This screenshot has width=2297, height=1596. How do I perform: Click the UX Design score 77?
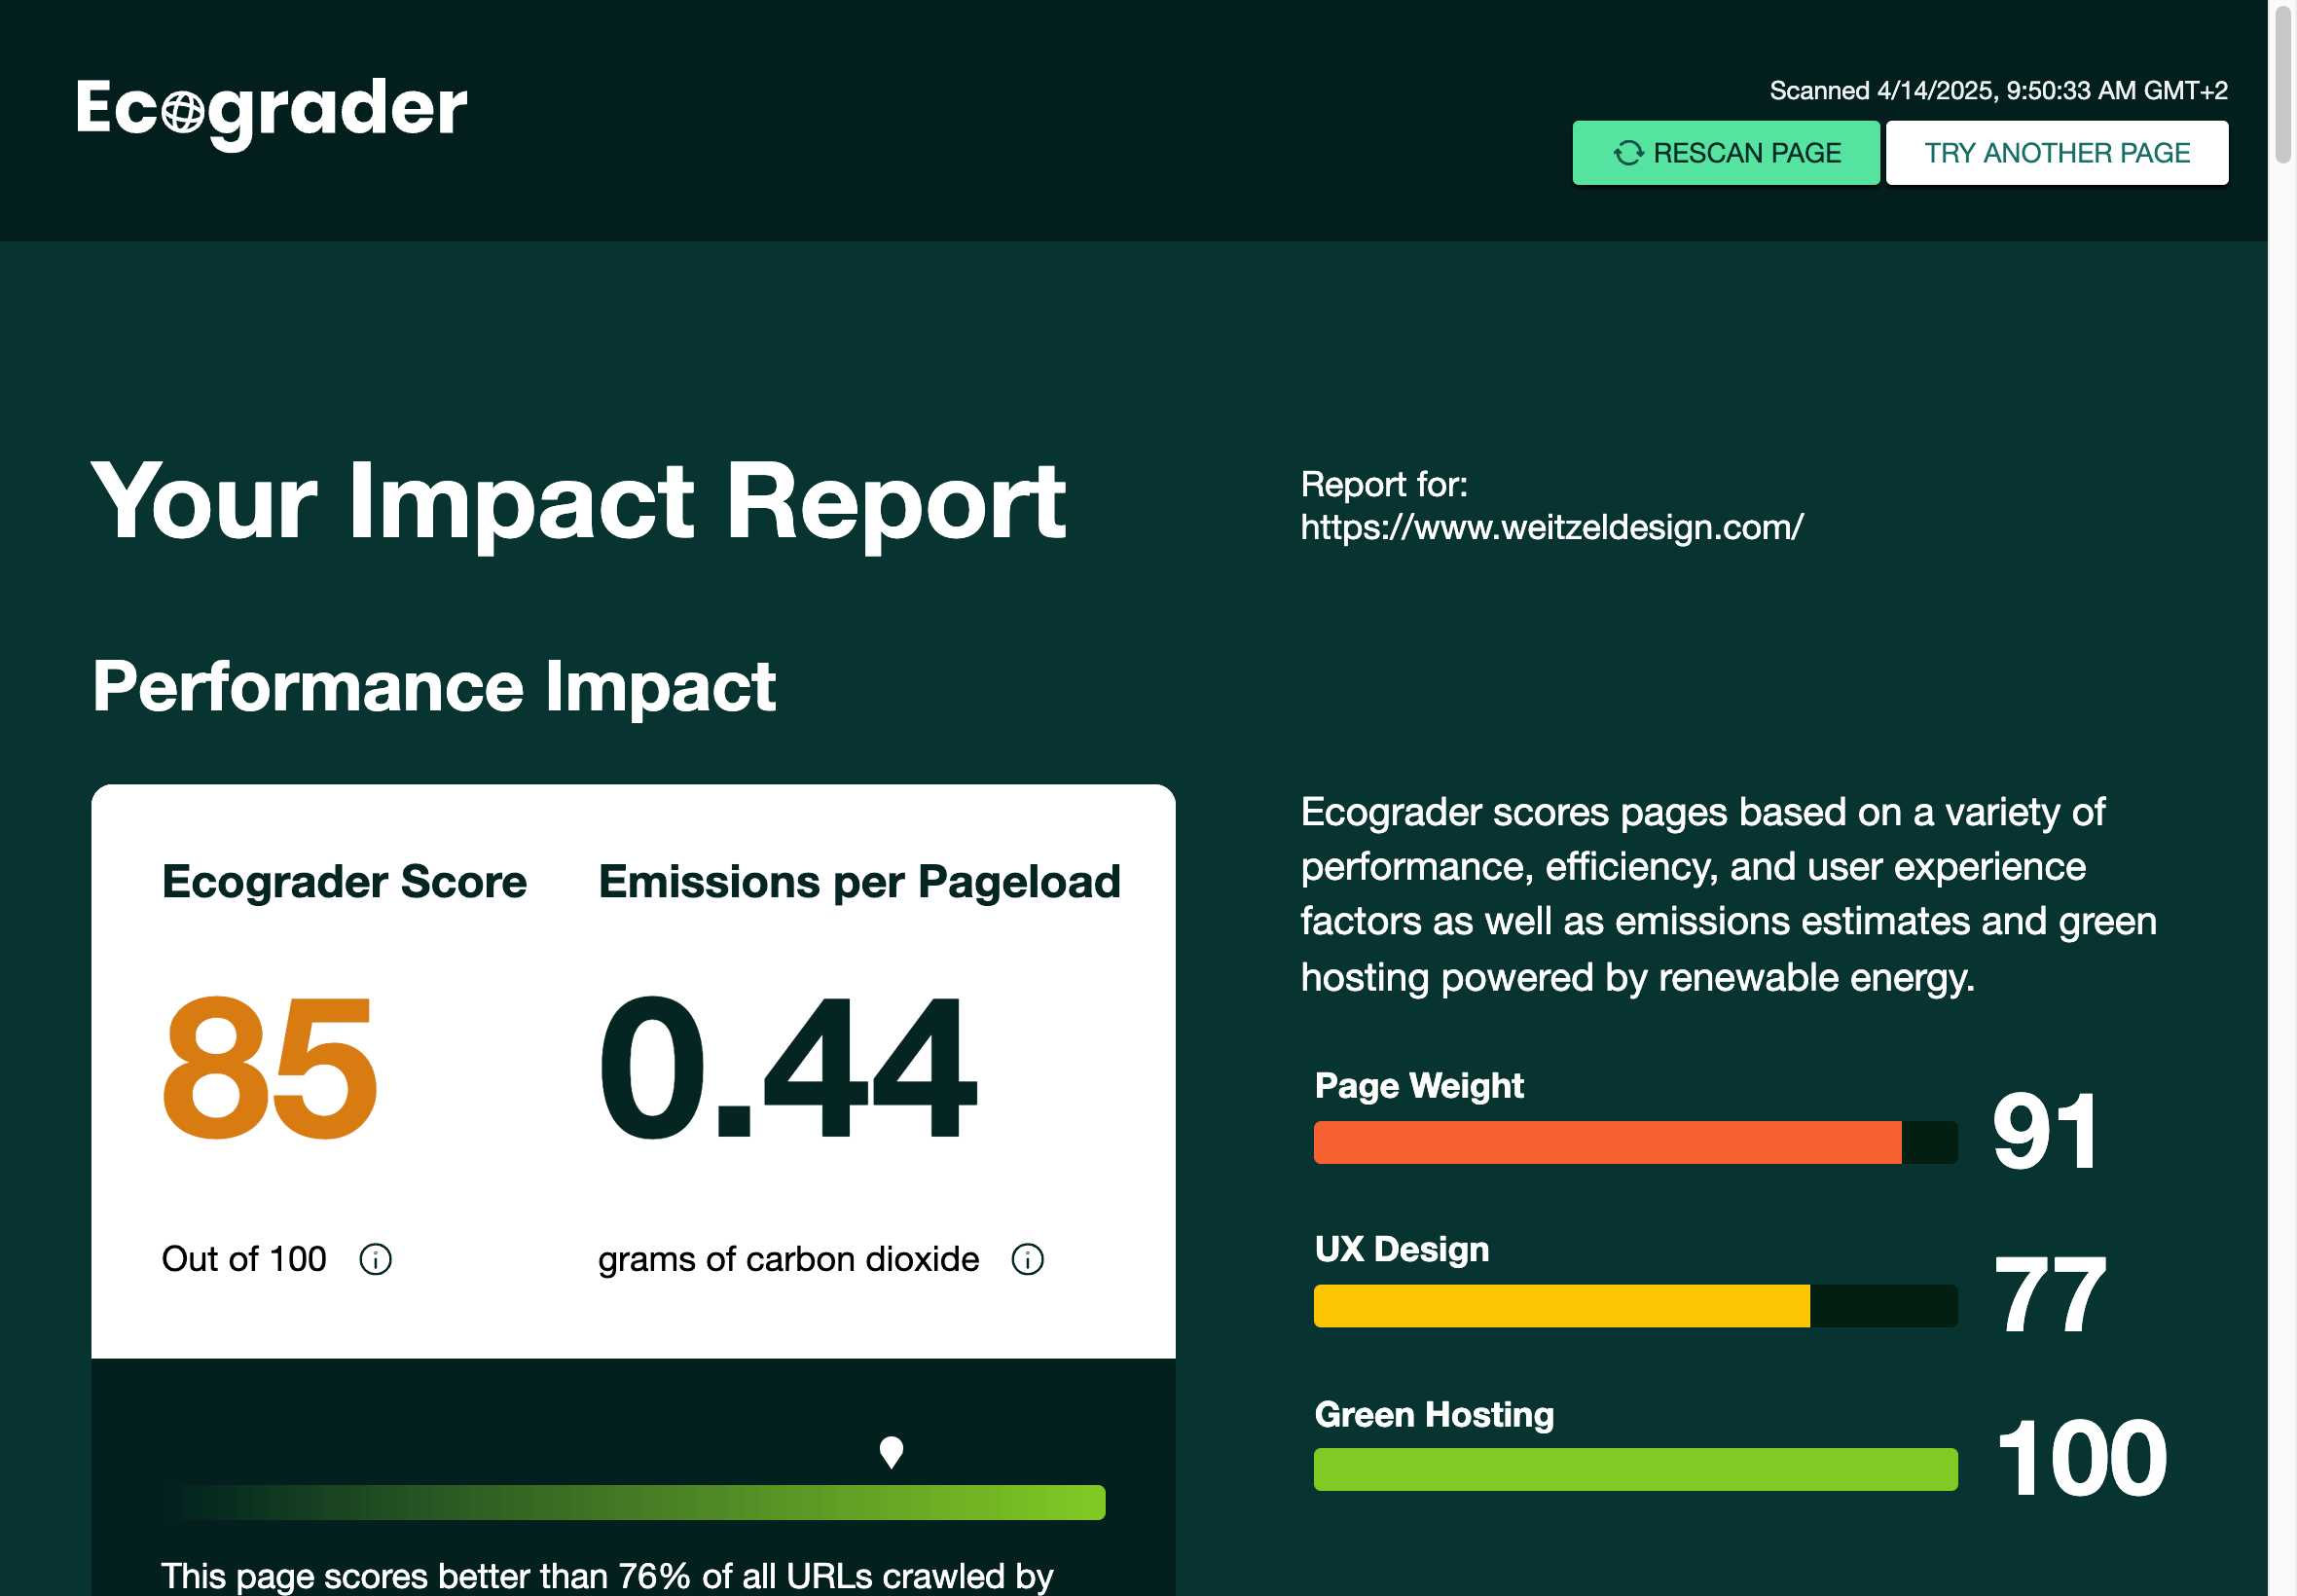[x=2049, y=1295]
